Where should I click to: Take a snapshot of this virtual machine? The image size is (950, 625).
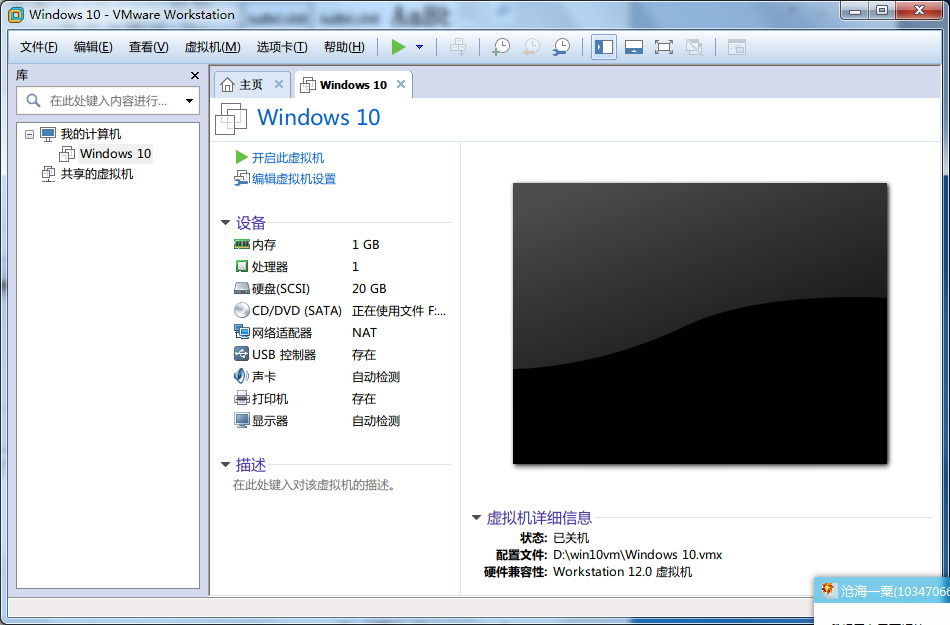[x=501, y=47]
